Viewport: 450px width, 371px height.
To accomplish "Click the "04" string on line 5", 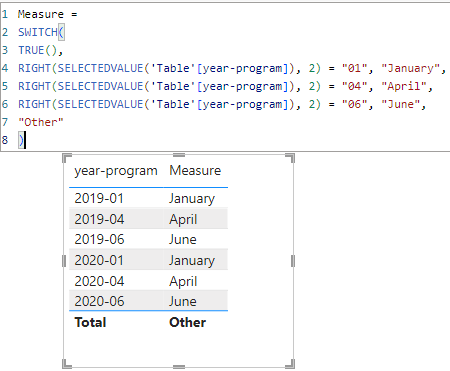I will tap(355, 86).
